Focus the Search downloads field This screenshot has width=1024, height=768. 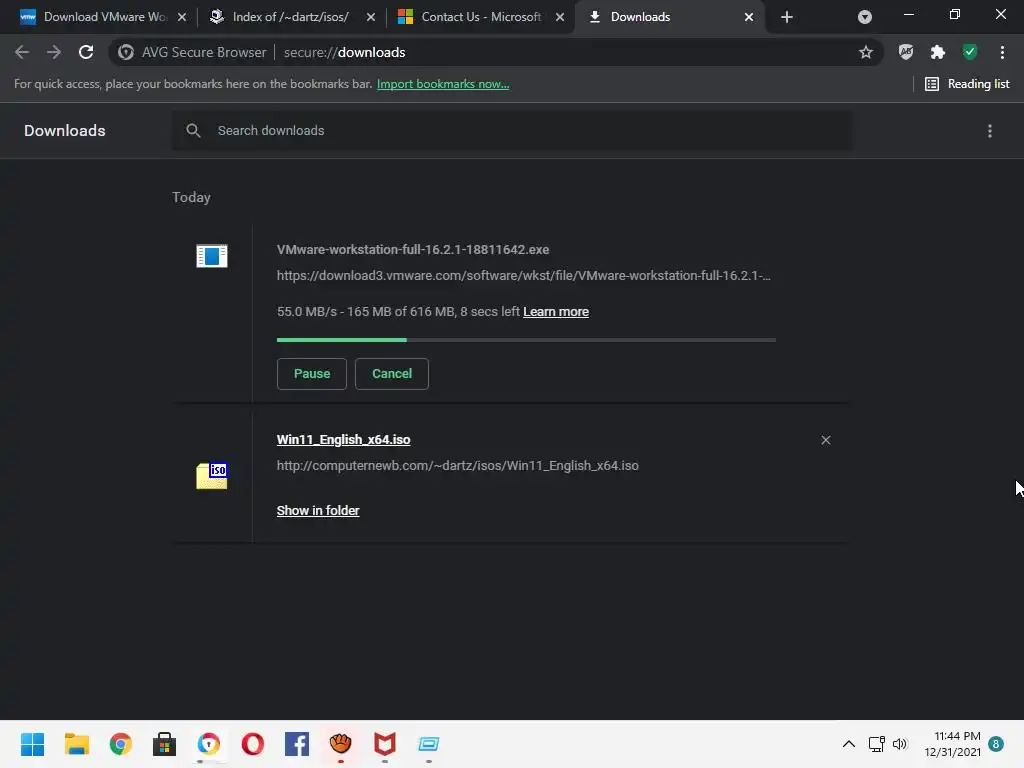(512, 131)
